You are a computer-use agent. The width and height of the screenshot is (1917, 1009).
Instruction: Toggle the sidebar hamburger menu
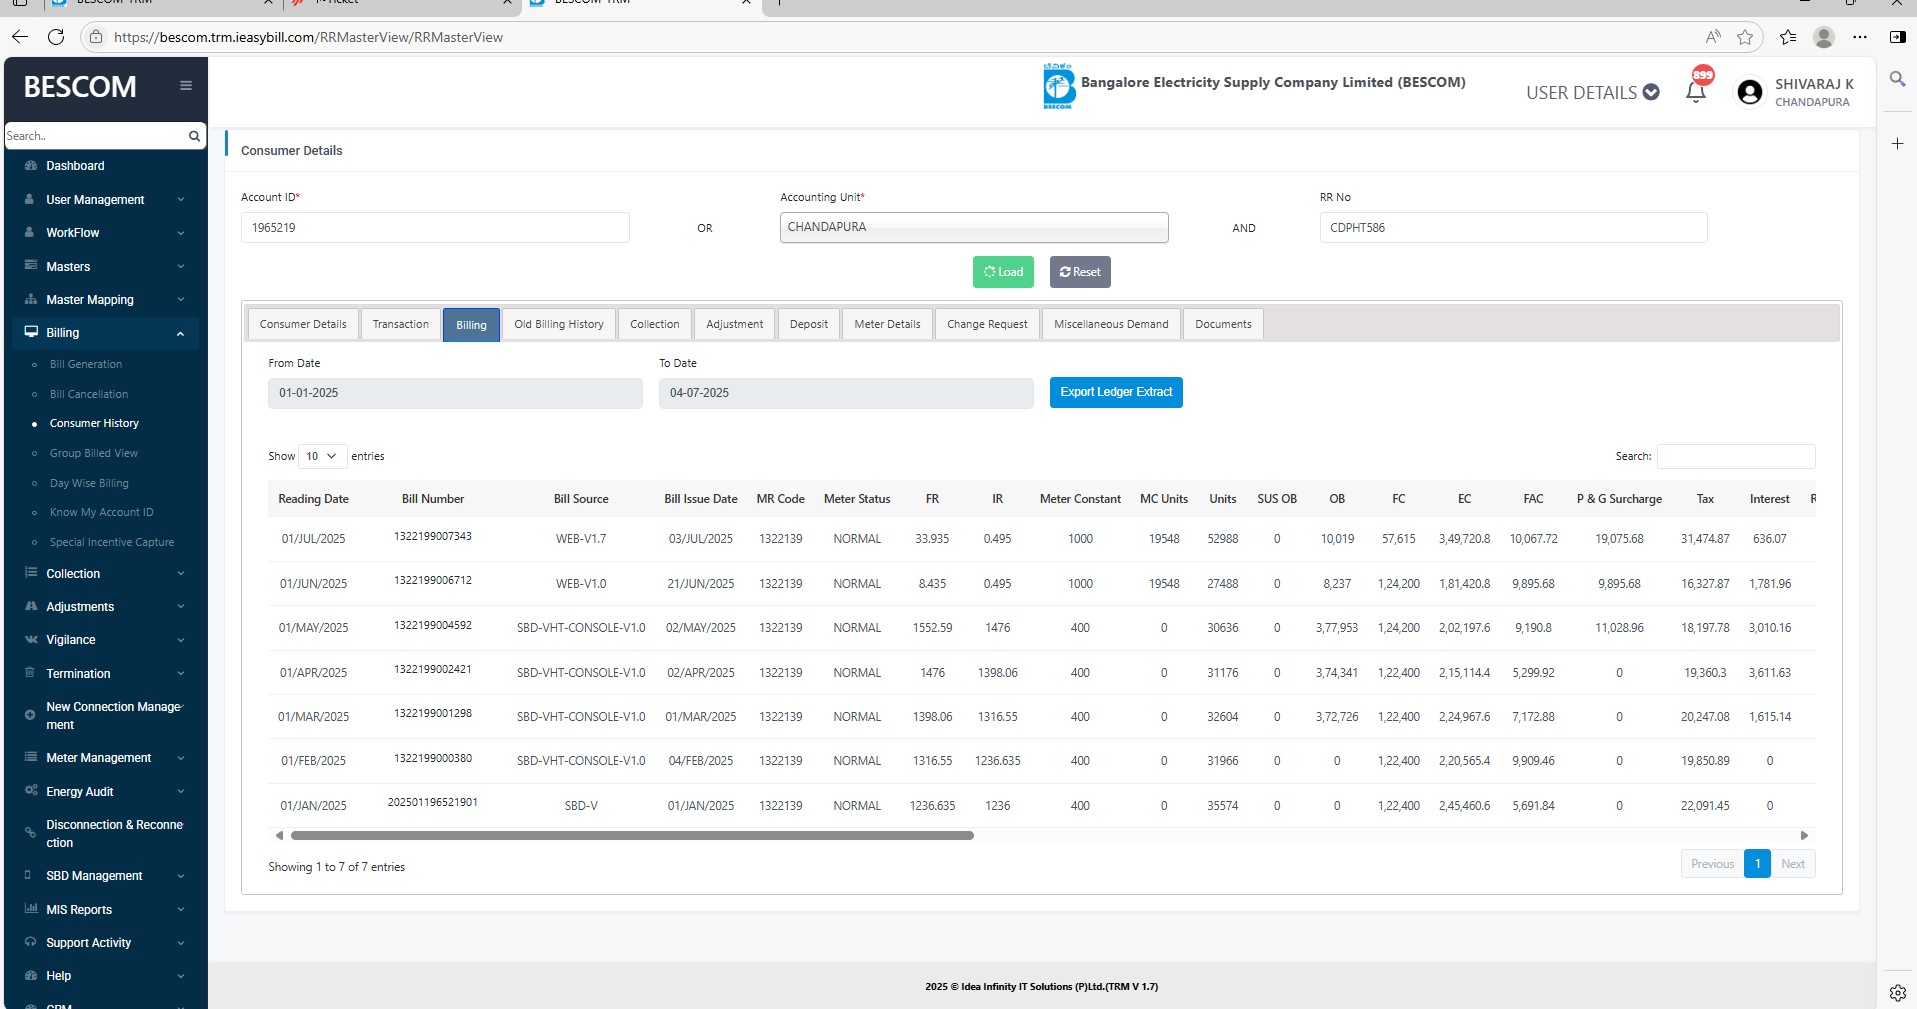[x=185, y=86]
